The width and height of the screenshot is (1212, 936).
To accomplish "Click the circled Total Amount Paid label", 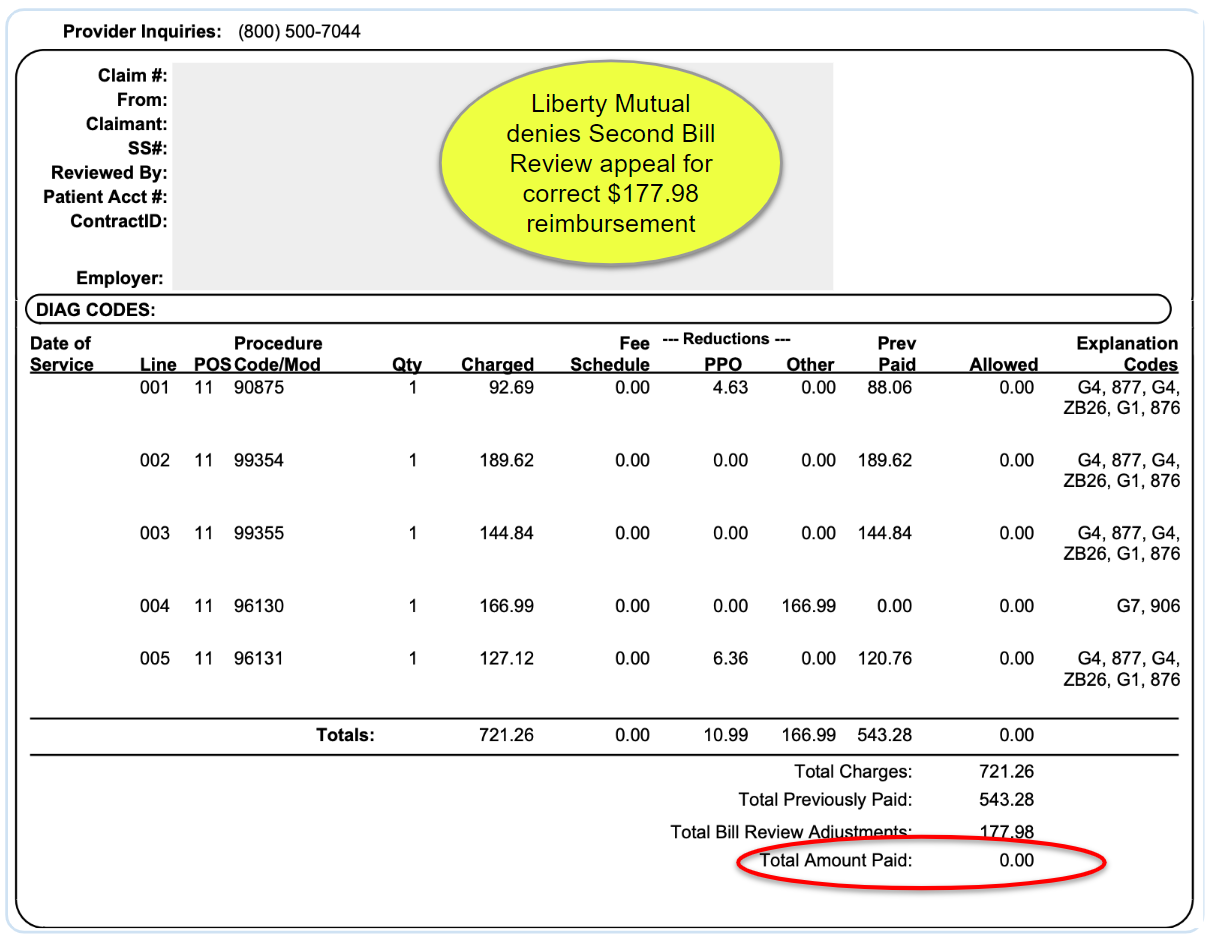I will [x=836, y=860].
